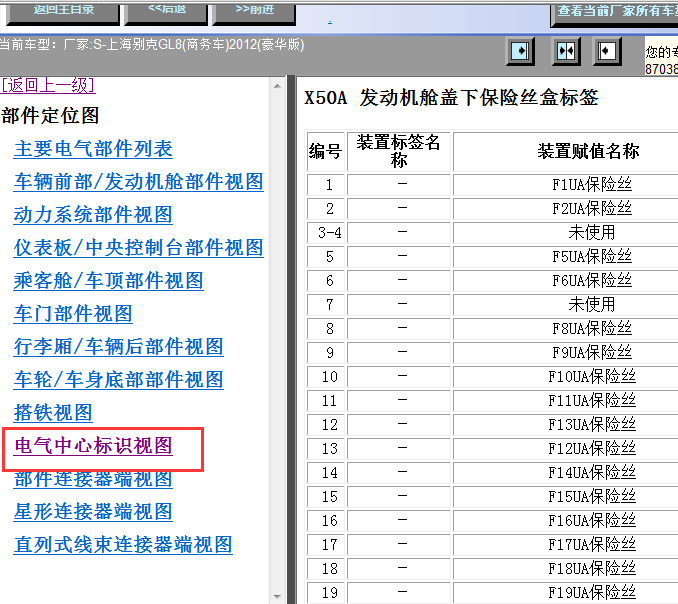Click the left panel scroll-down arrow
The height and width of the screenshot is (604, 678).
[278, 597]
